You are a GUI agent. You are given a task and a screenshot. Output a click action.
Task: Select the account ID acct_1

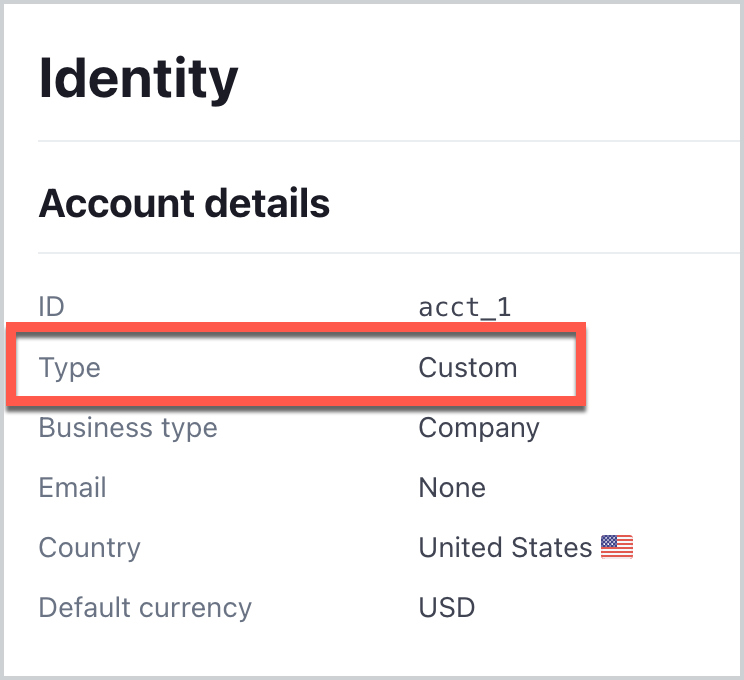[x=465, y=307]
